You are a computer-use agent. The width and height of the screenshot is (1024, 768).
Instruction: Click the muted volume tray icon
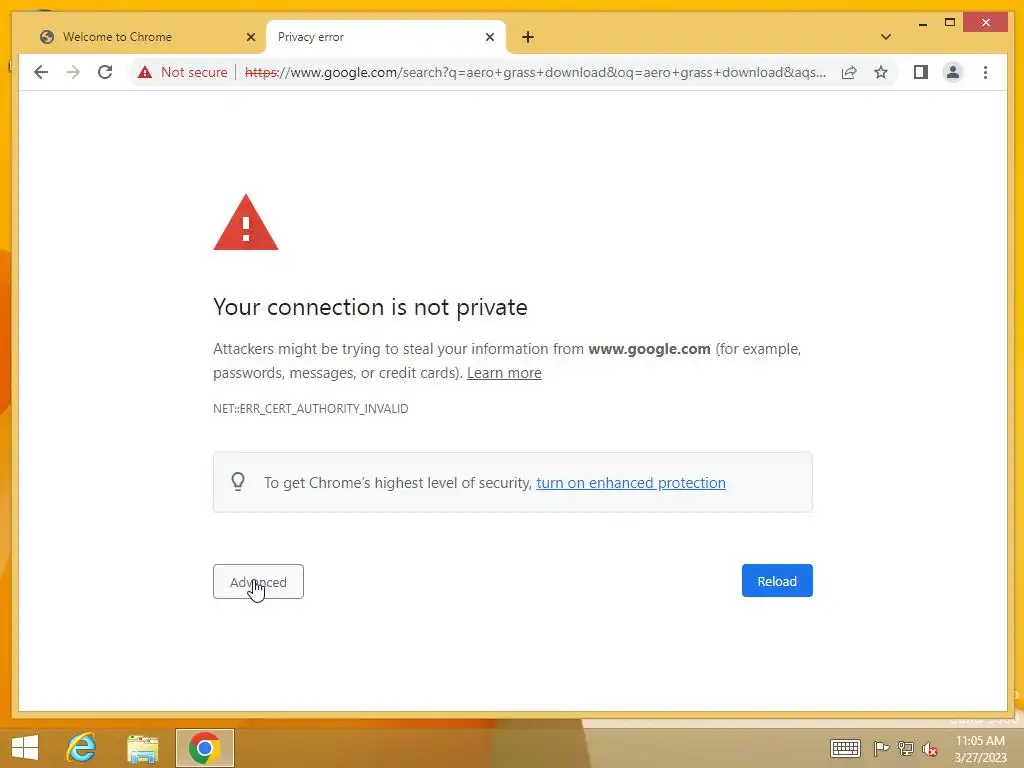tap(929, 748)
